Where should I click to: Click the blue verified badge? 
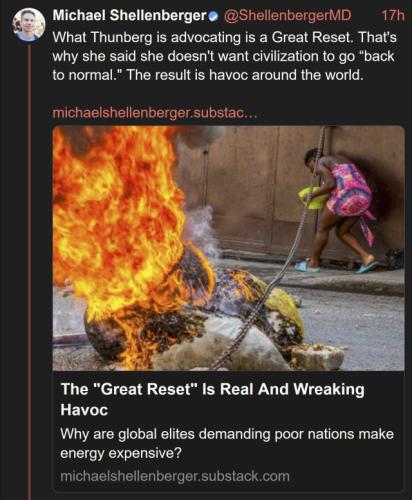(213, 16)
